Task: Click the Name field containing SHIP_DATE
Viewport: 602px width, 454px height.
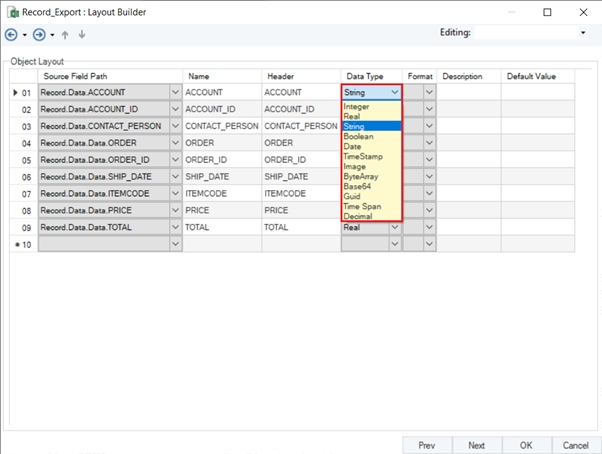Action: (221, 177)
